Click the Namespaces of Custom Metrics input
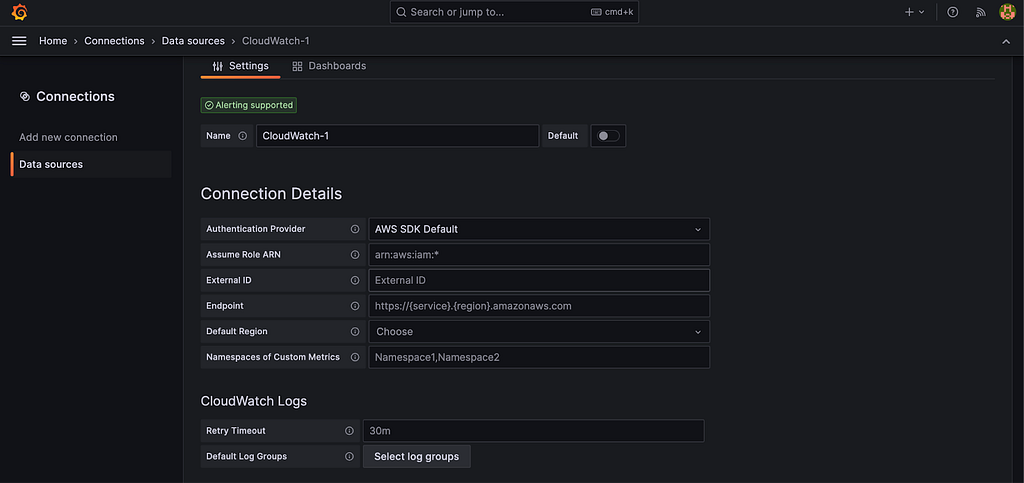1024x483 pixels. click(539, 357)
